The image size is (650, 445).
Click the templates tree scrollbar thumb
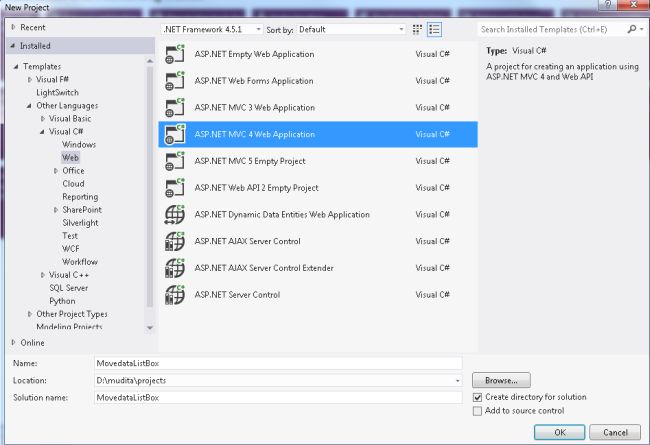(x=150, y=187)
